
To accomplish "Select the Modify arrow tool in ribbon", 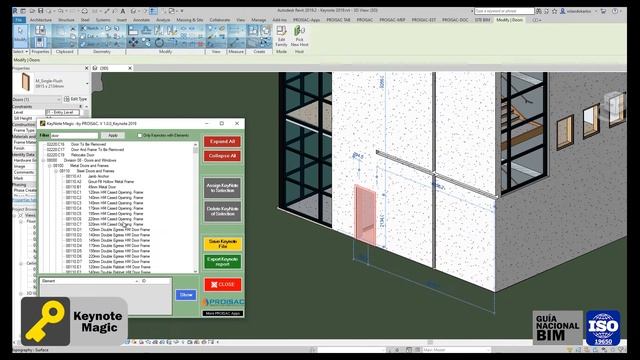I will 20,36.
